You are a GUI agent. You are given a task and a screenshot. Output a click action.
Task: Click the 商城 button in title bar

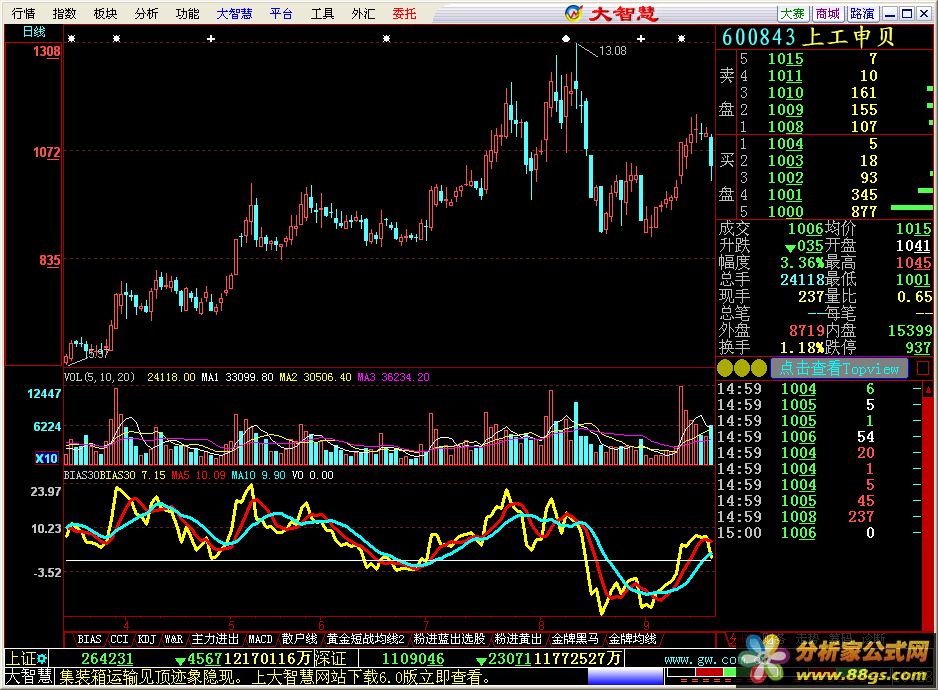[x=828, y=13]
